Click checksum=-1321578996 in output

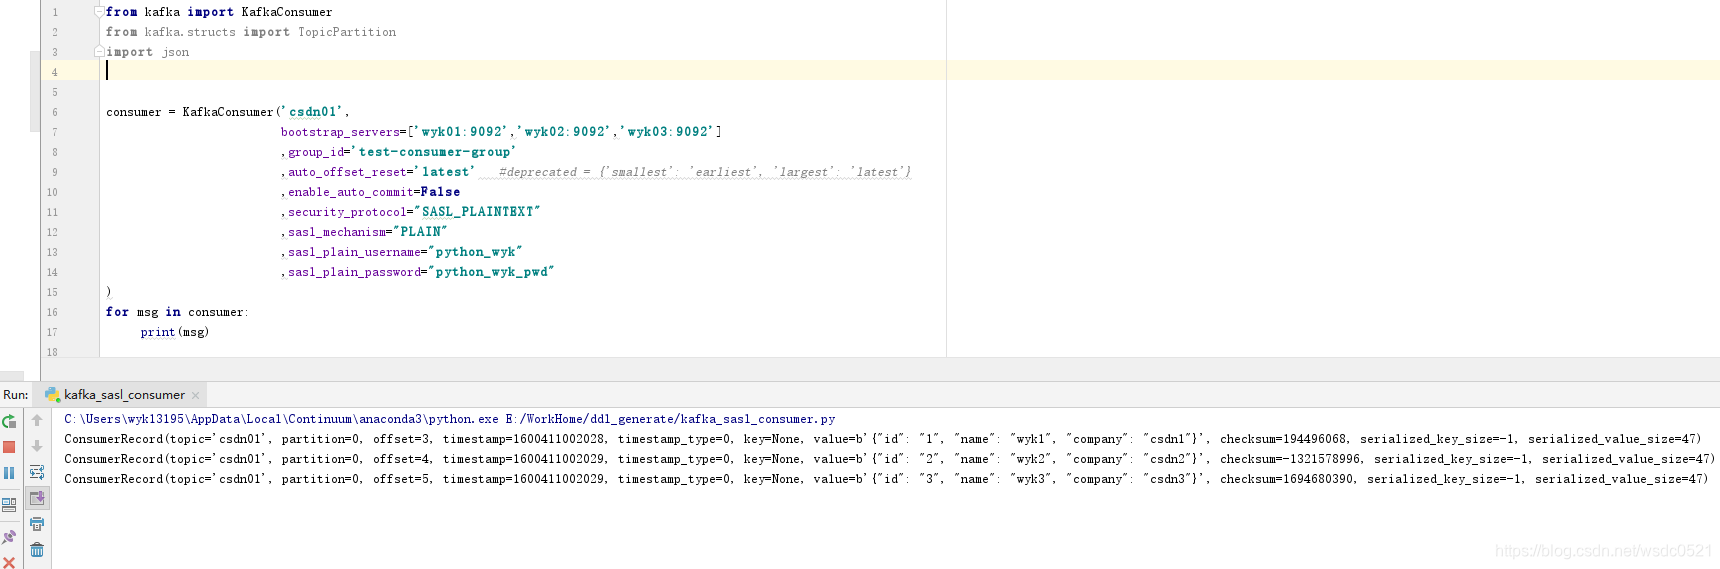(x=1290, y=459)
